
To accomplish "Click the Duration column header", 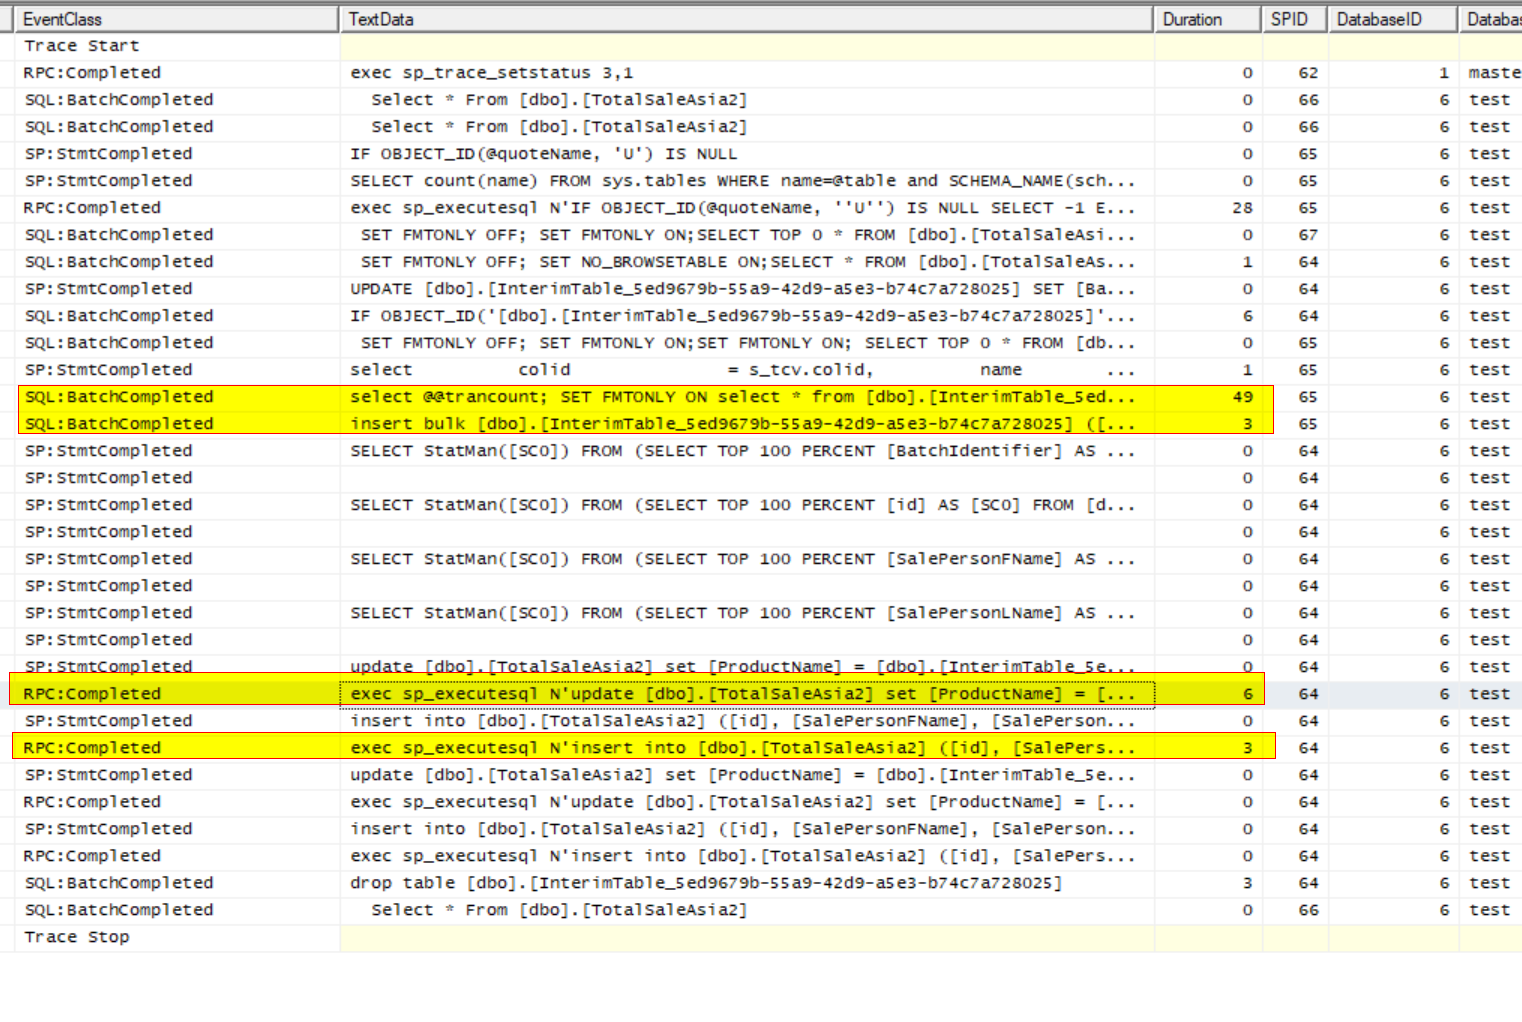I will point(1193,18).
